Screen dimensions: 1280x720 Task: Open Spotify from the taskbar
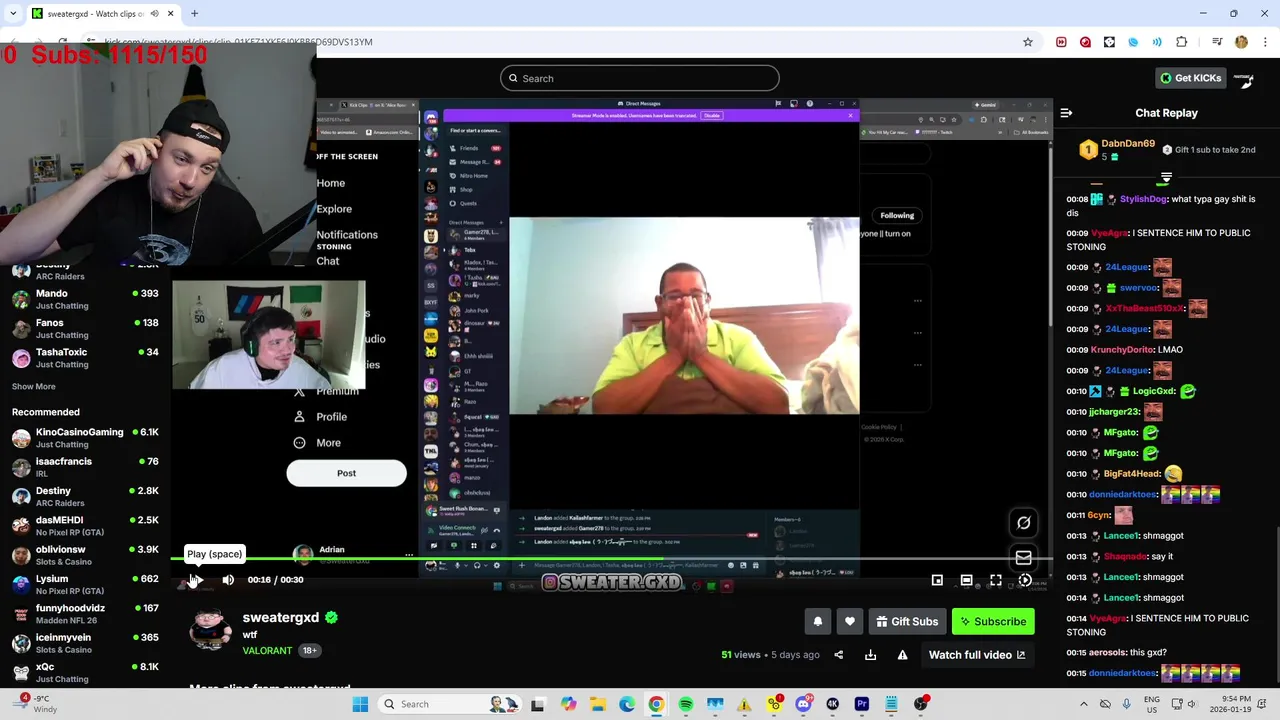pos(686,704)
